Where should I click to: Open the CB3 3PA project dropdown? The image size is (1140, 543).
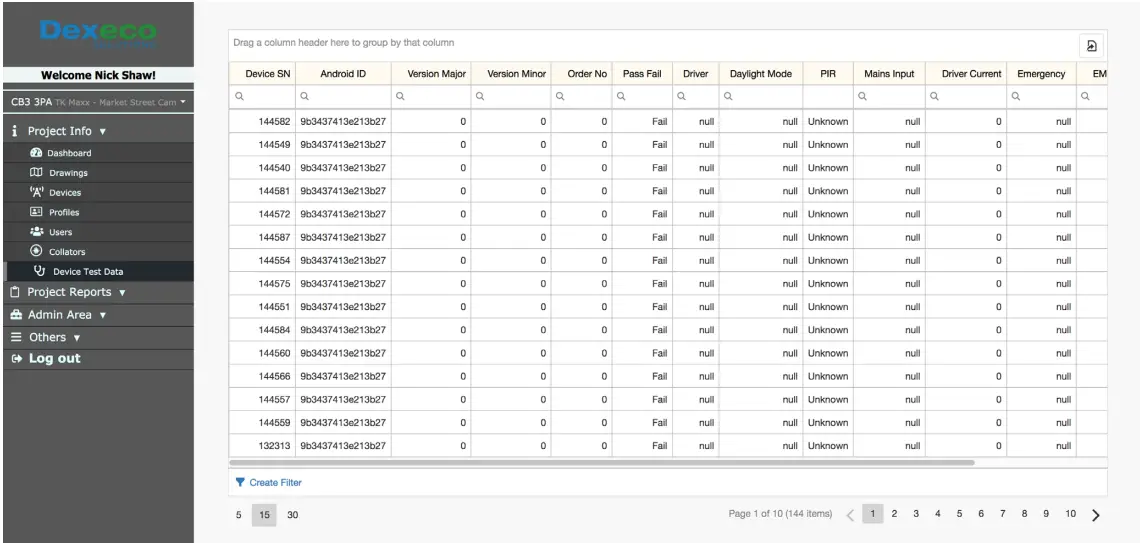[x=98, y=102]
